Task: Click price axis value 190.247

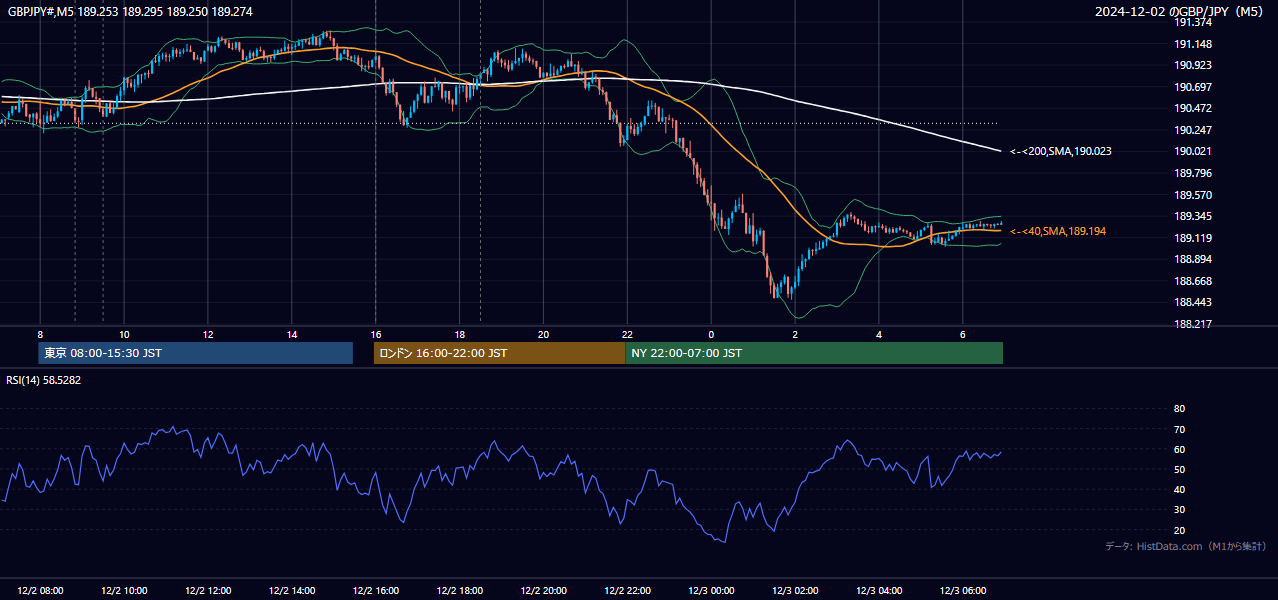Action: pyautogui.click(x=1192, y=130)
